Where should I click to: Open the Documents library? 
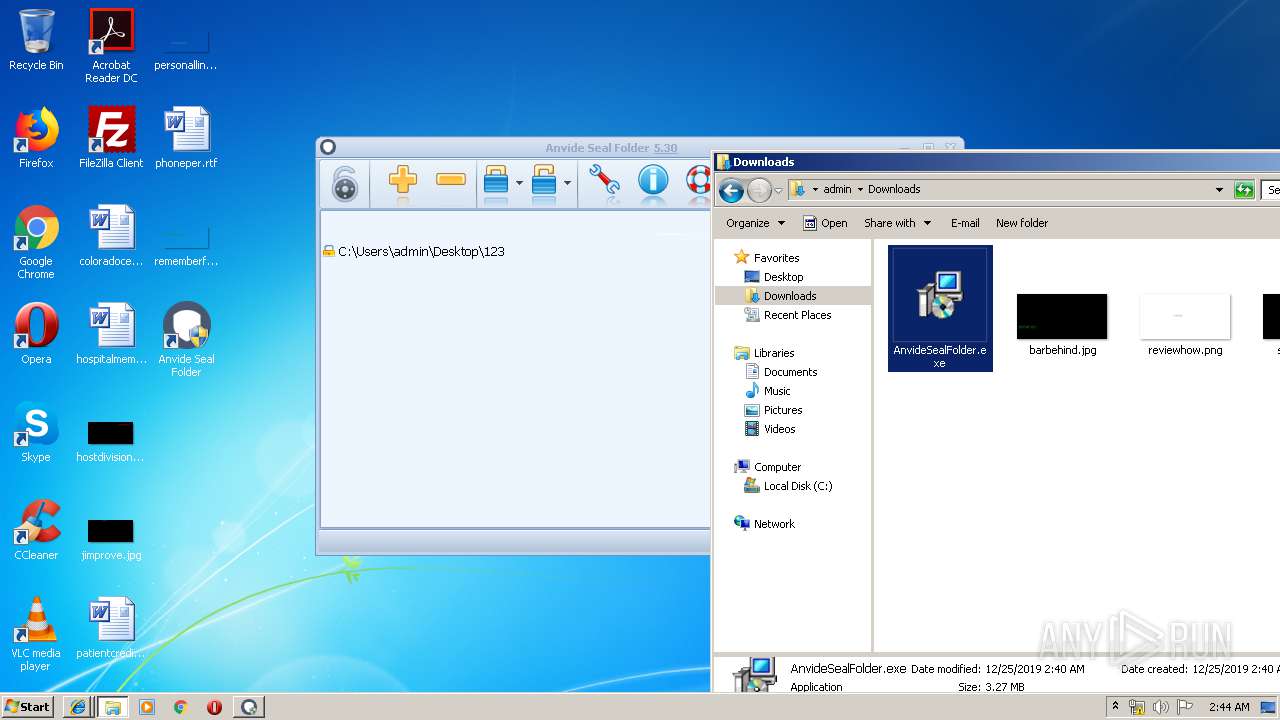pyautogui.click(x=780, y=372)
